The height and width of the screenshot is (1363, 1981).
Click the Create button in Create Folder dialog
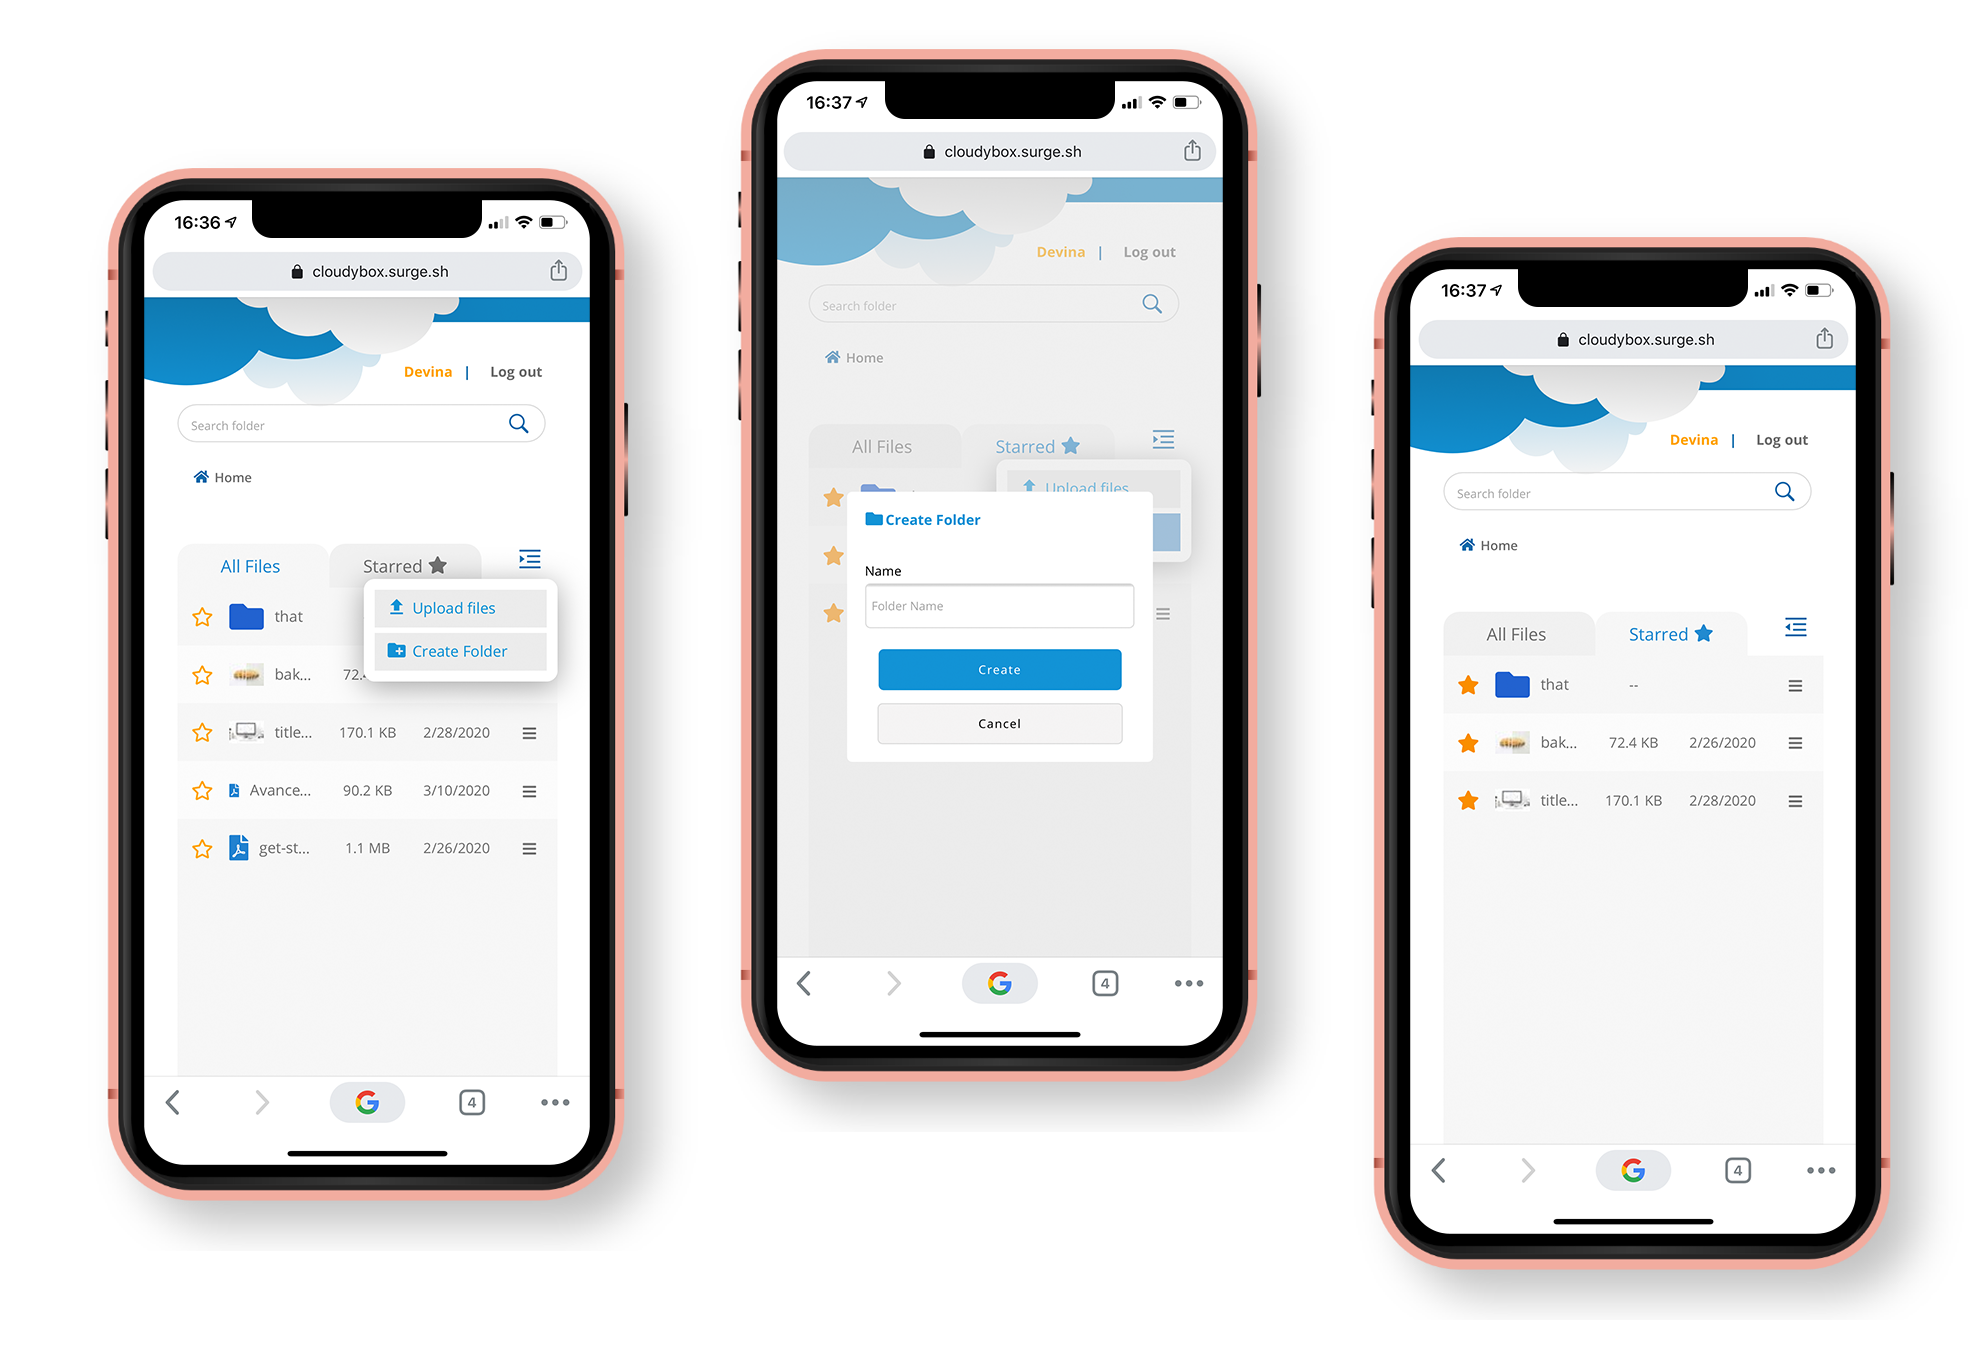tap(998, 670)
